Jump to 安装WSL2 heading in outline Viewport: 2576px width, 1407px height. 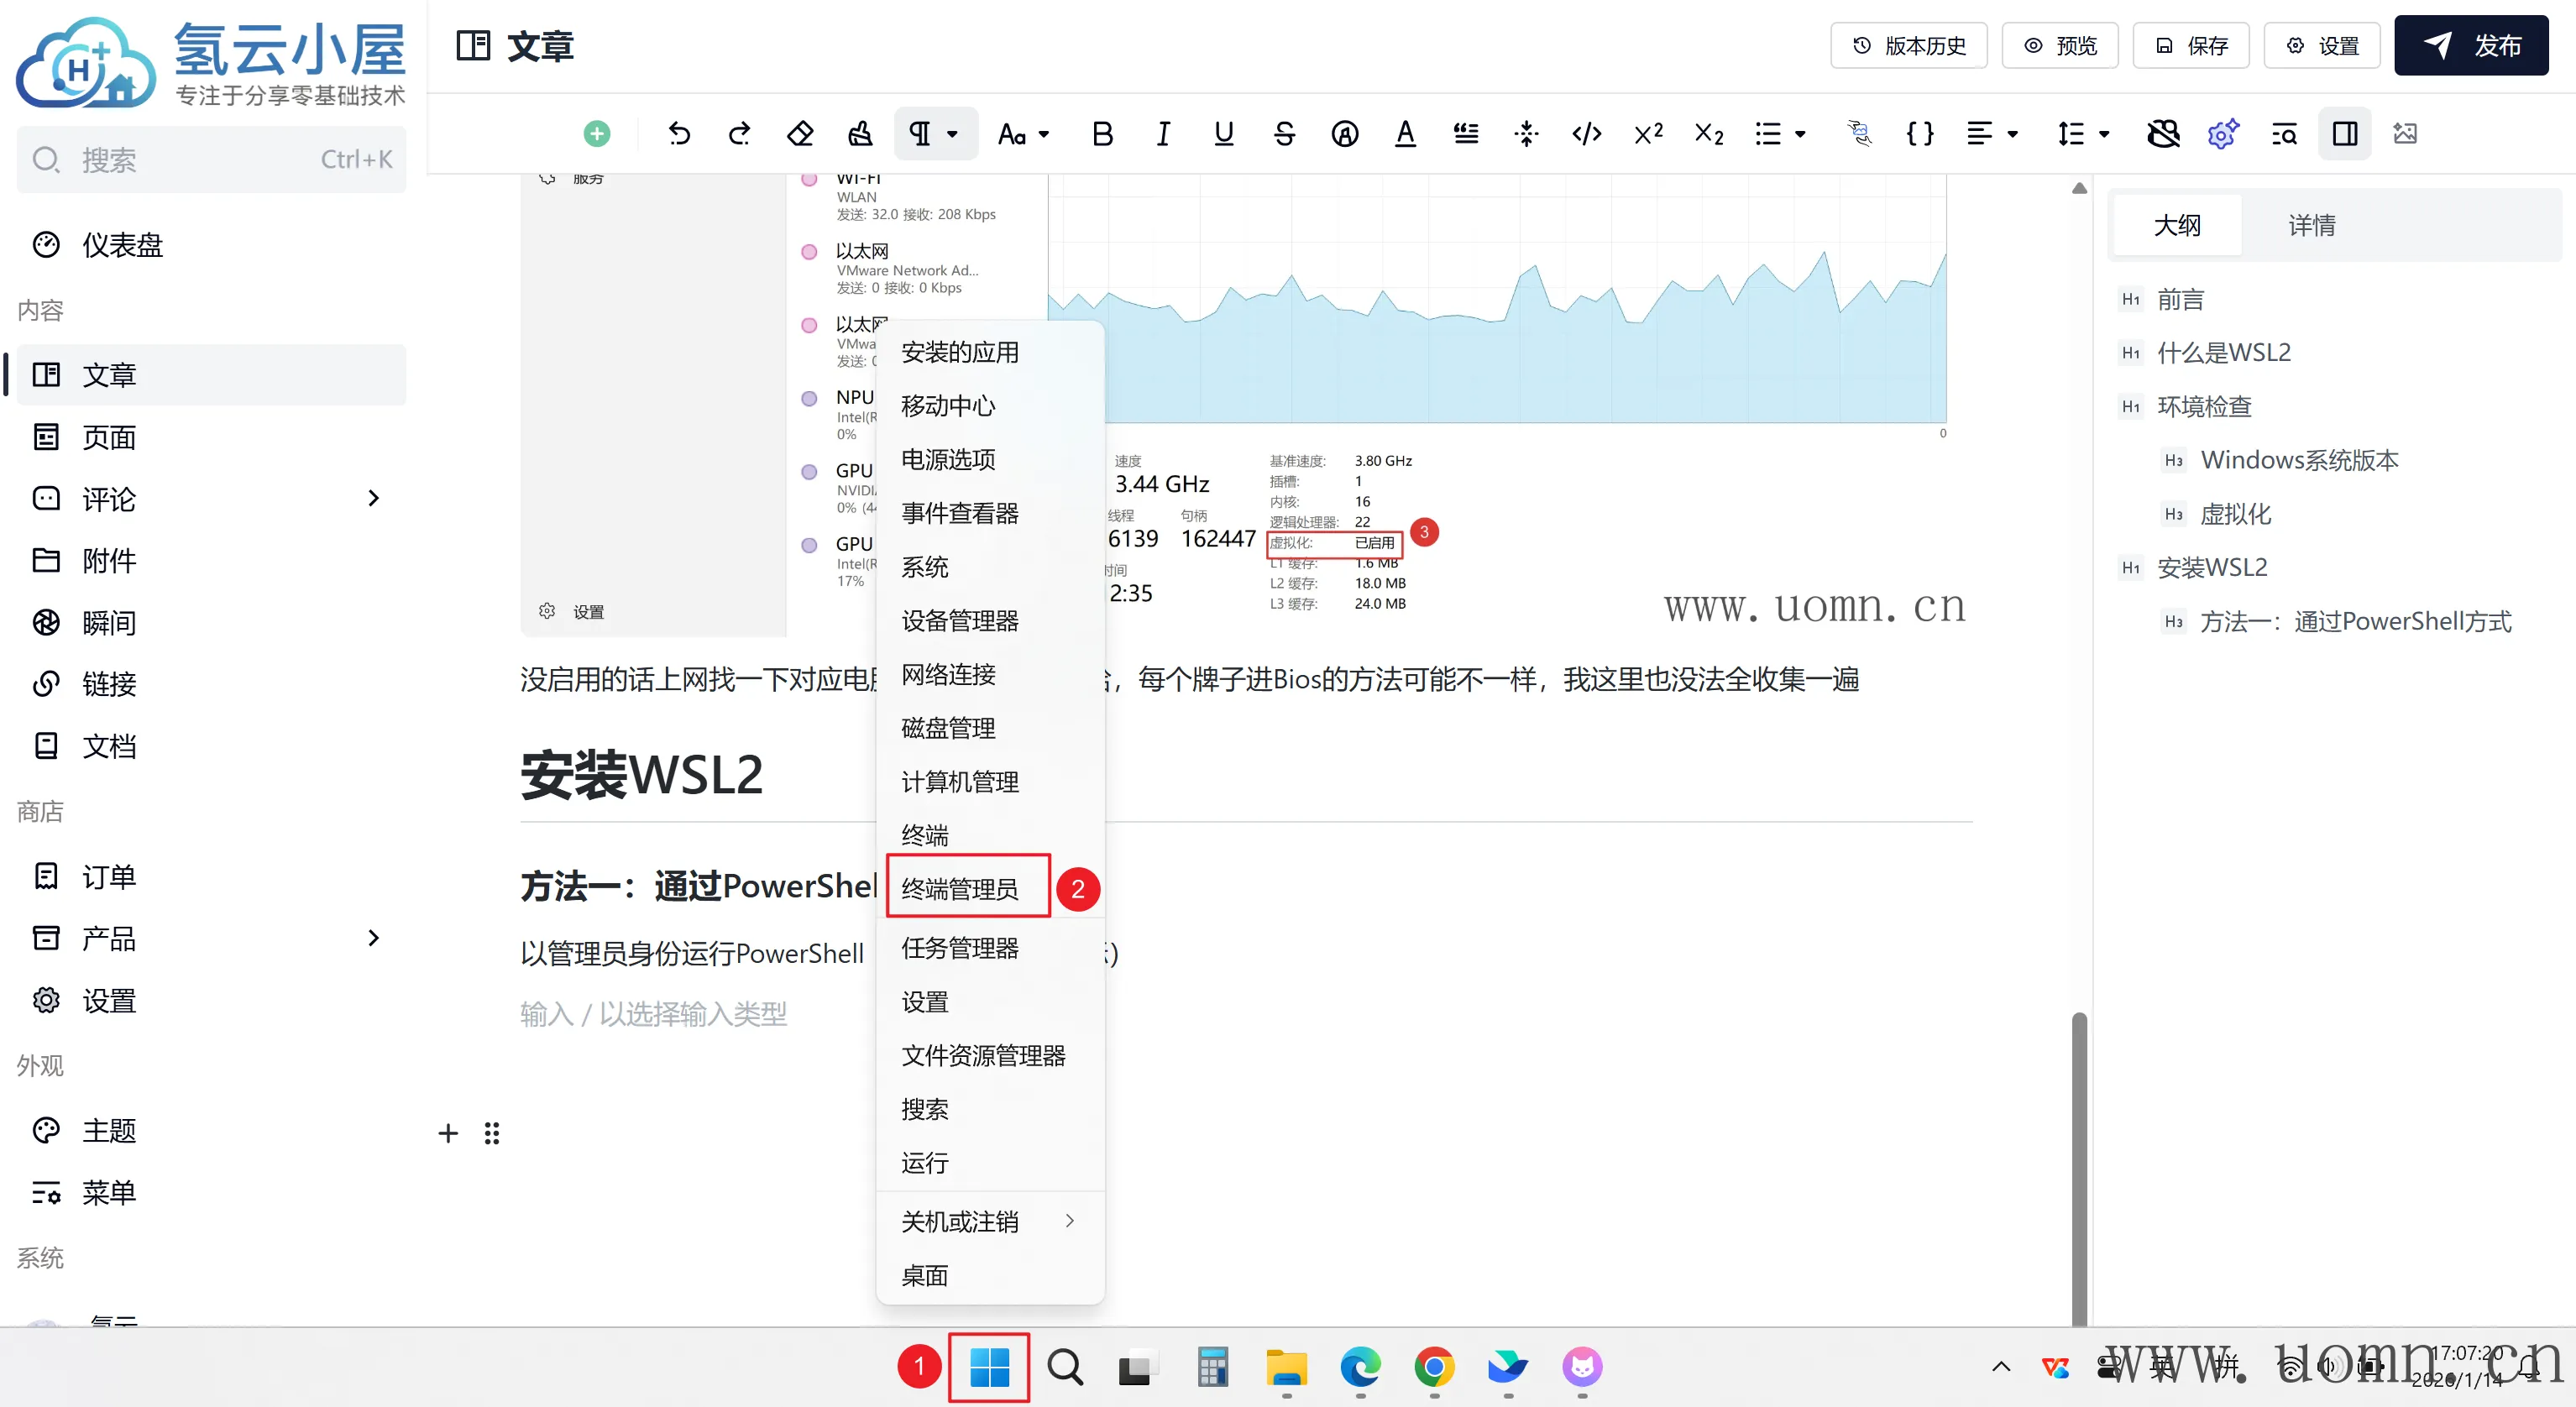coord(2211,567)
